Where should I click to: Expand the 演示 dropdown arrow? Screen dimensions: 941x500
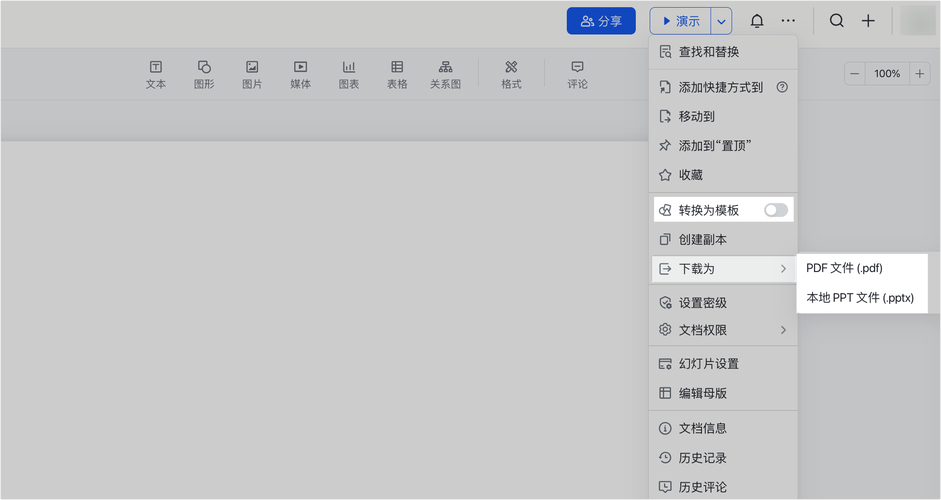pyautogui.click(x=721, y=21)
